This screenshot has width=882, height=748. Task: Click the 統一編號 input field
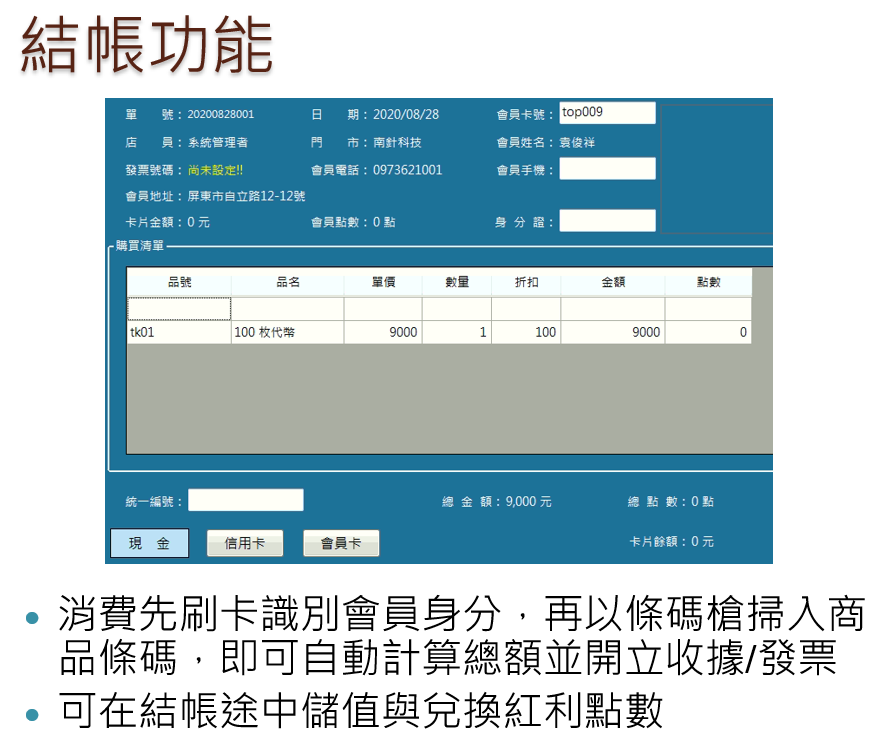pyautogui.click(x=245, y=500)
